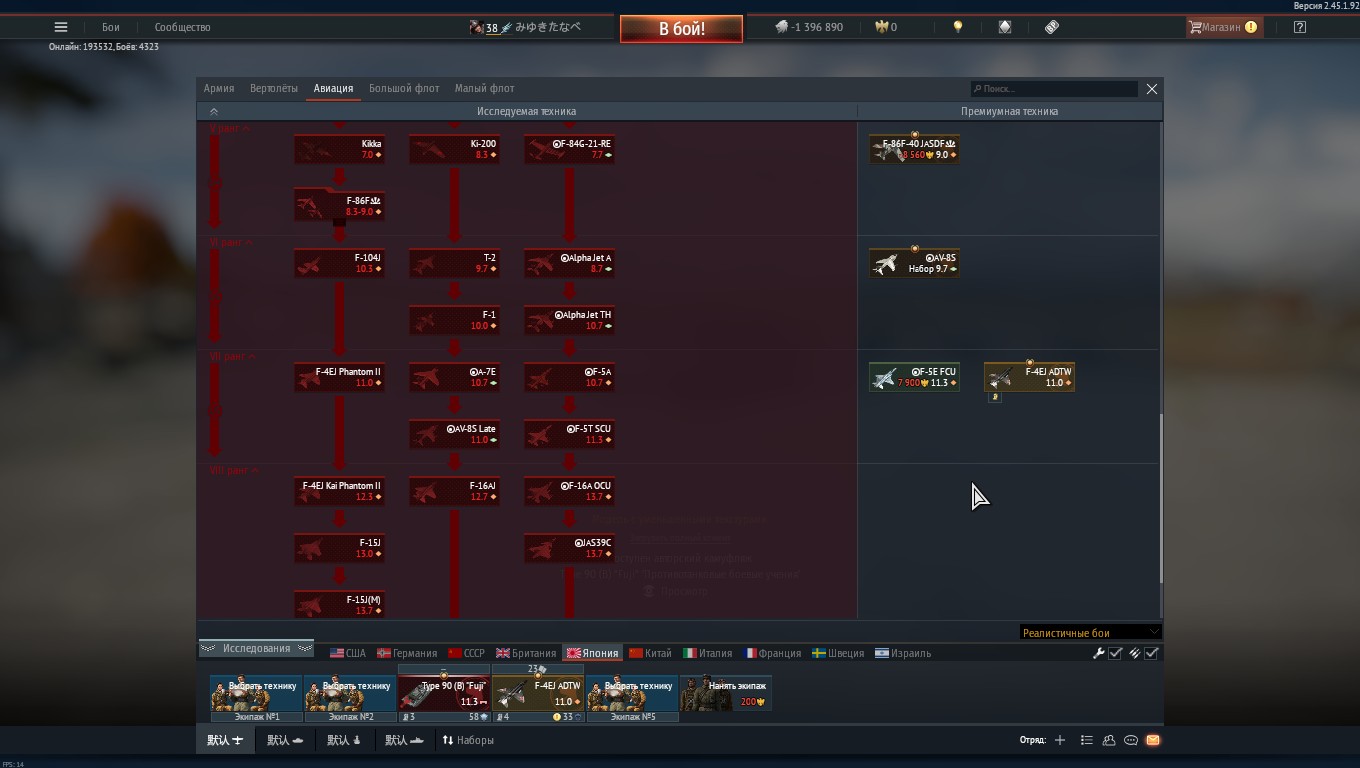
Task: Open the hamburger main menu icon
Action: (x=61, y=27)
